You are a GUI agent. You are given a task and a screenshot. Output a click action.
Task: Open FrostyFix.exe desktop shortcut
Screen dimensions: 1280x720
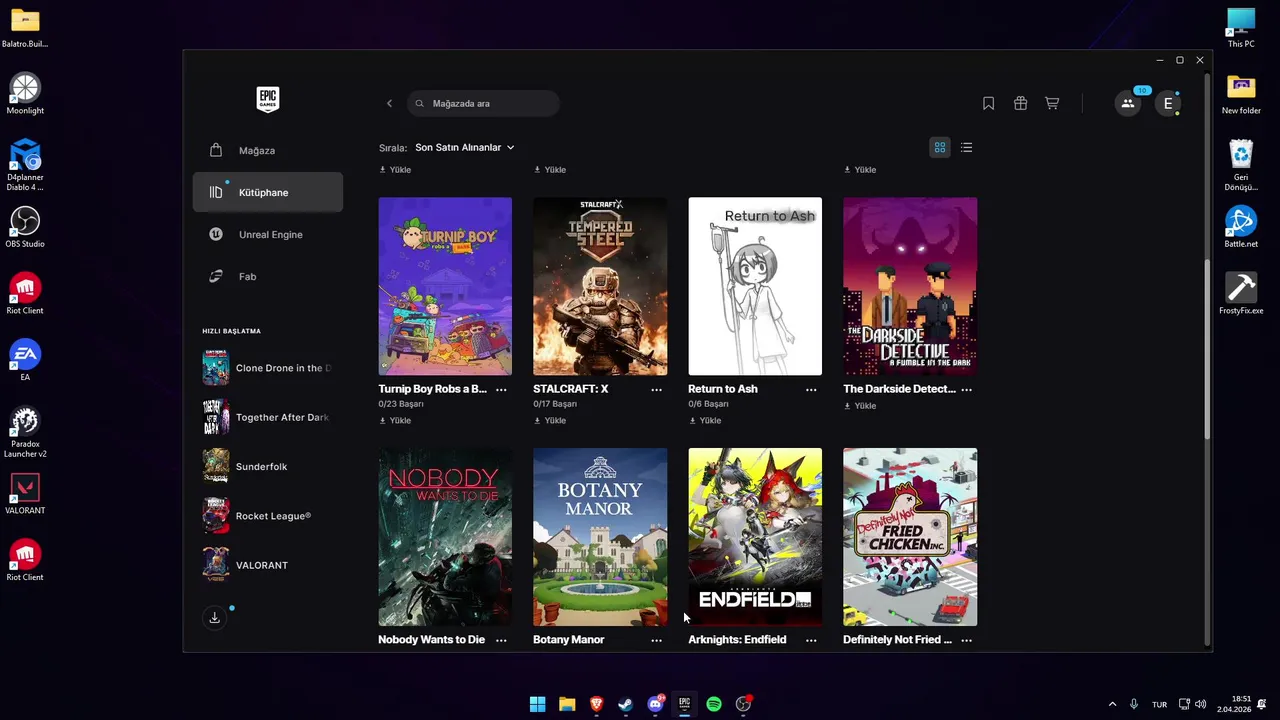tap(1241, 294)
